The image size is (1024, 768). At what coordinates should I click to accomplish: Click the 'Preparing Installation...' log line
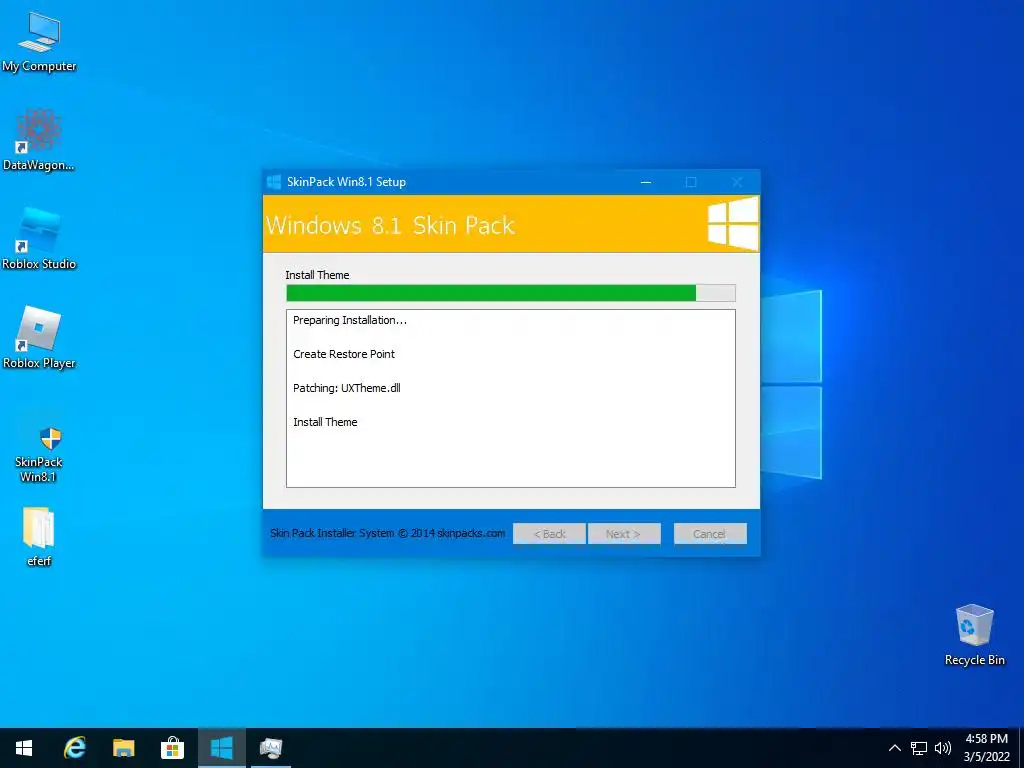pos(350,320)
